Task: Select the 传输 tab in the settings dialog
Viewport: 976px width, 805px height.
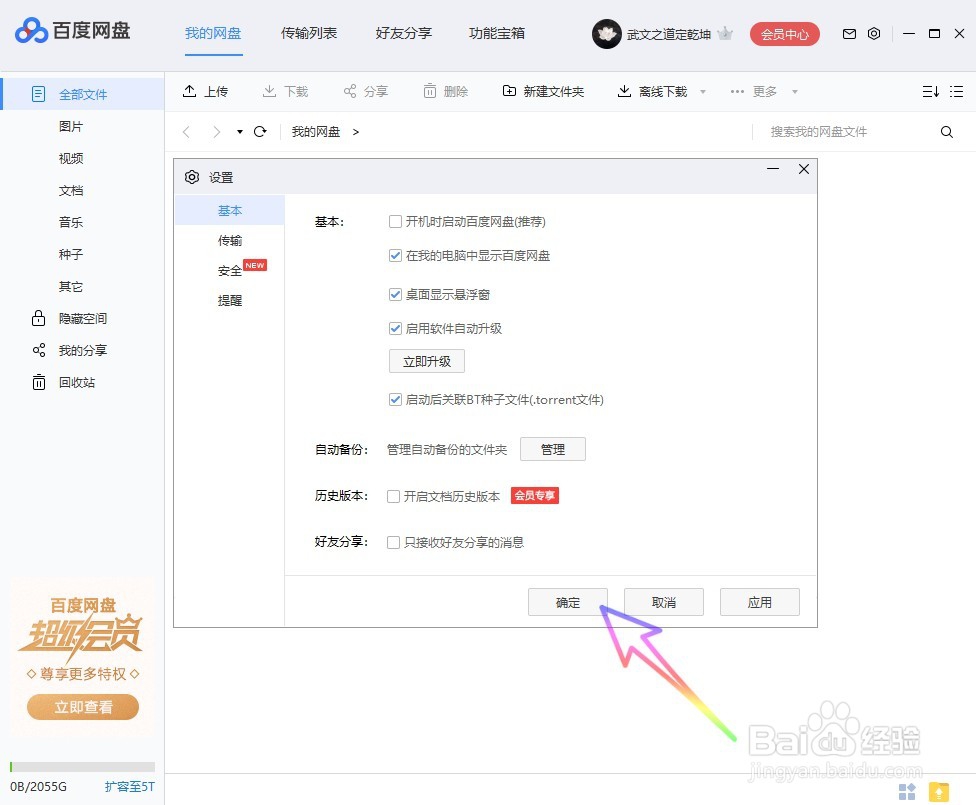Action: point(230,240)
